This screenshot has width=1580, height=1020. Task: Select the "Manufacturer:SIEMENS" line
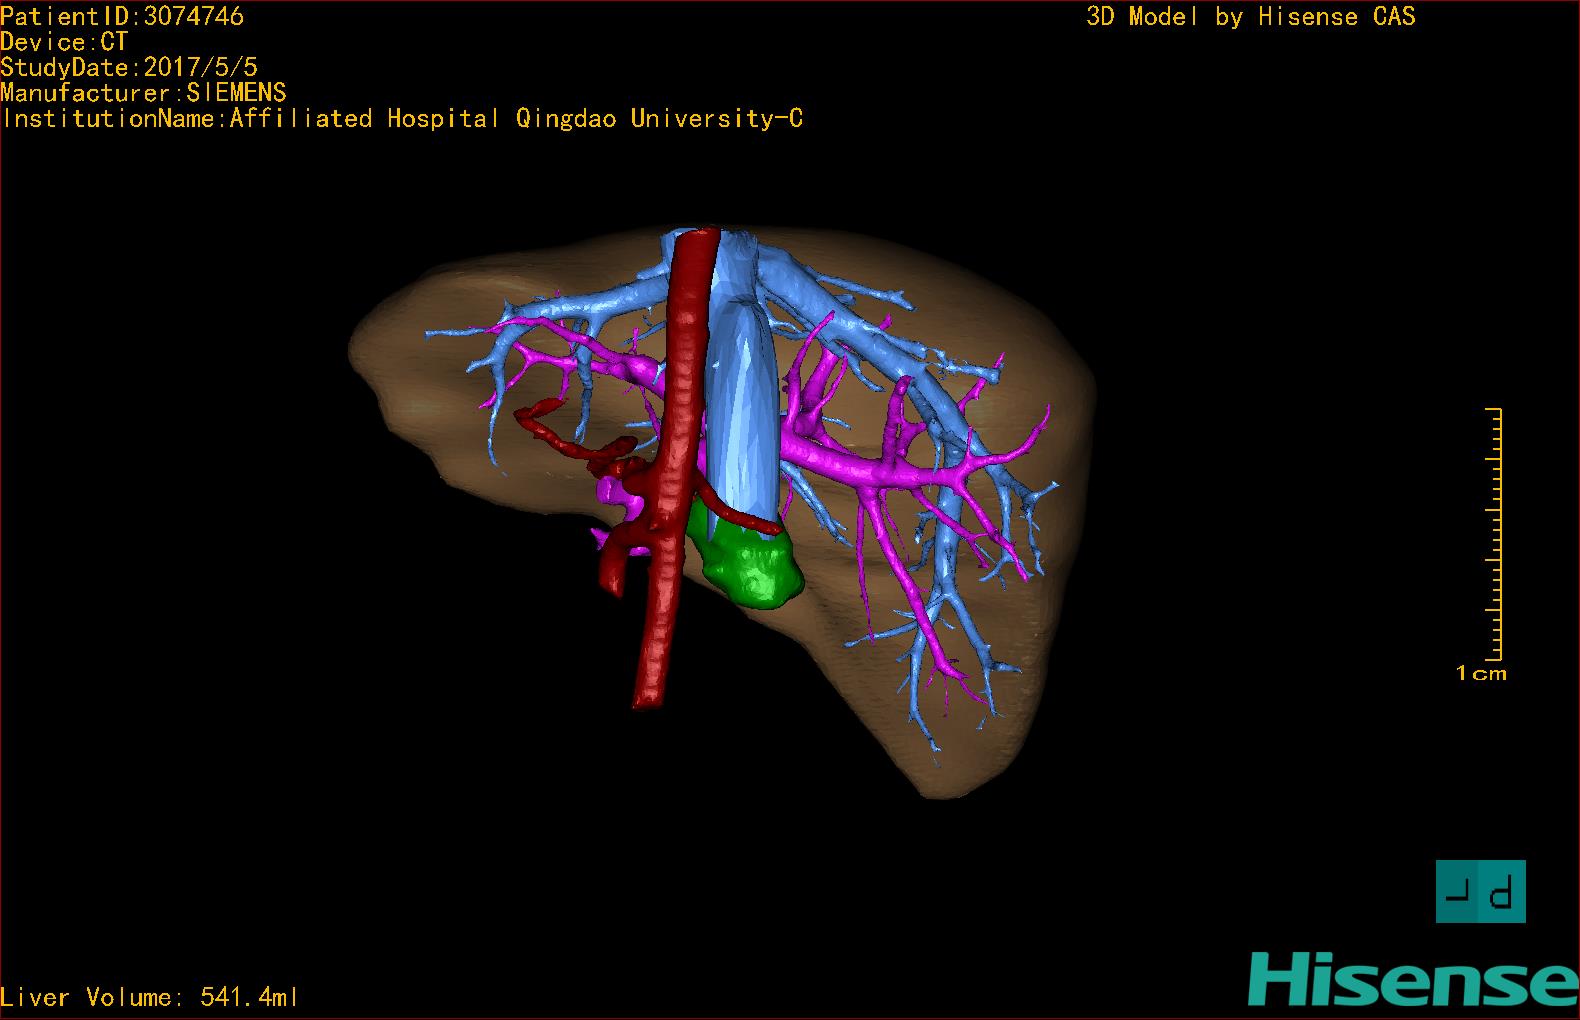tap(143, 93)
